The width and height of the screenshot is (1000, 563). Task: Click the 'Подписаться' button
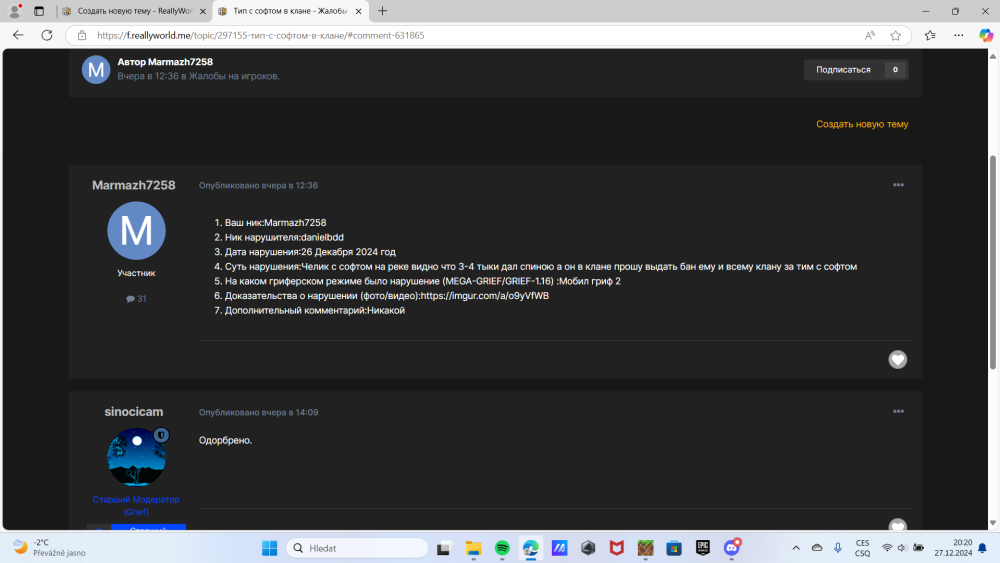pyautogui.click(x=856, y=69)
